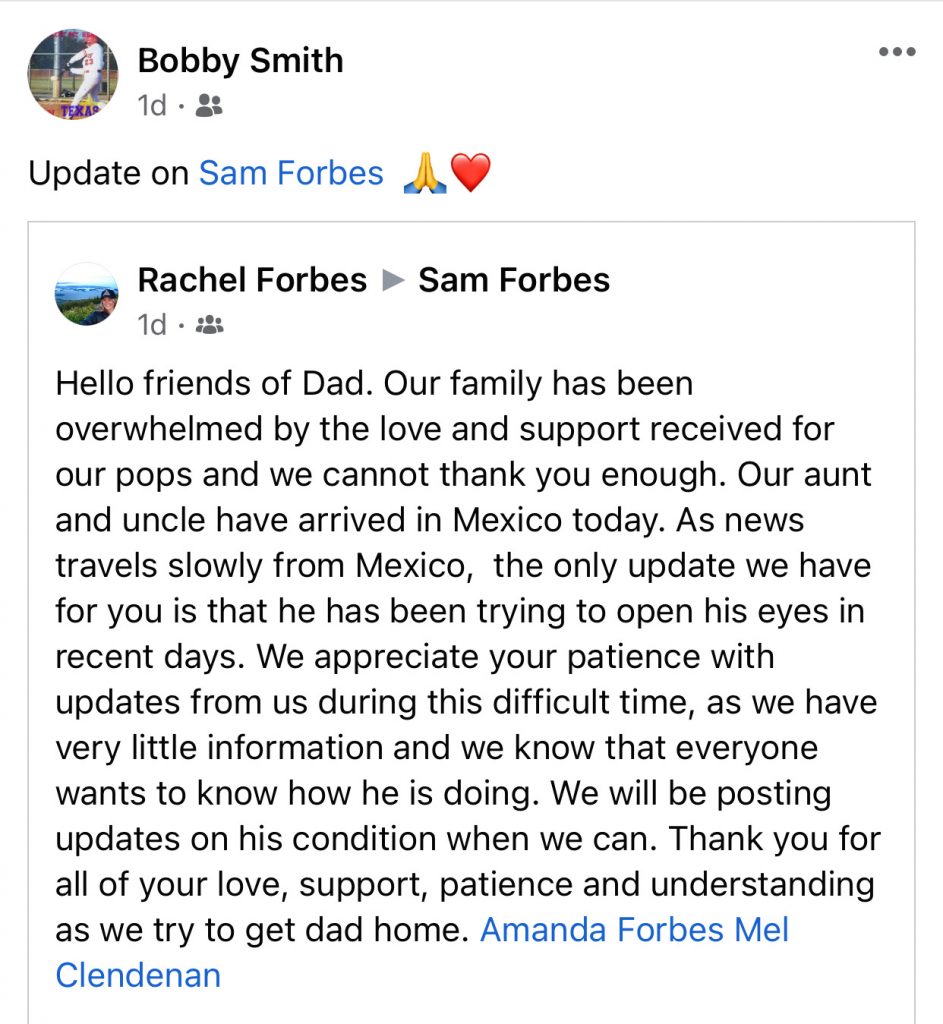
Task: Visit Rachel Forbes's profile from shared post header
Action: (252, 280)
